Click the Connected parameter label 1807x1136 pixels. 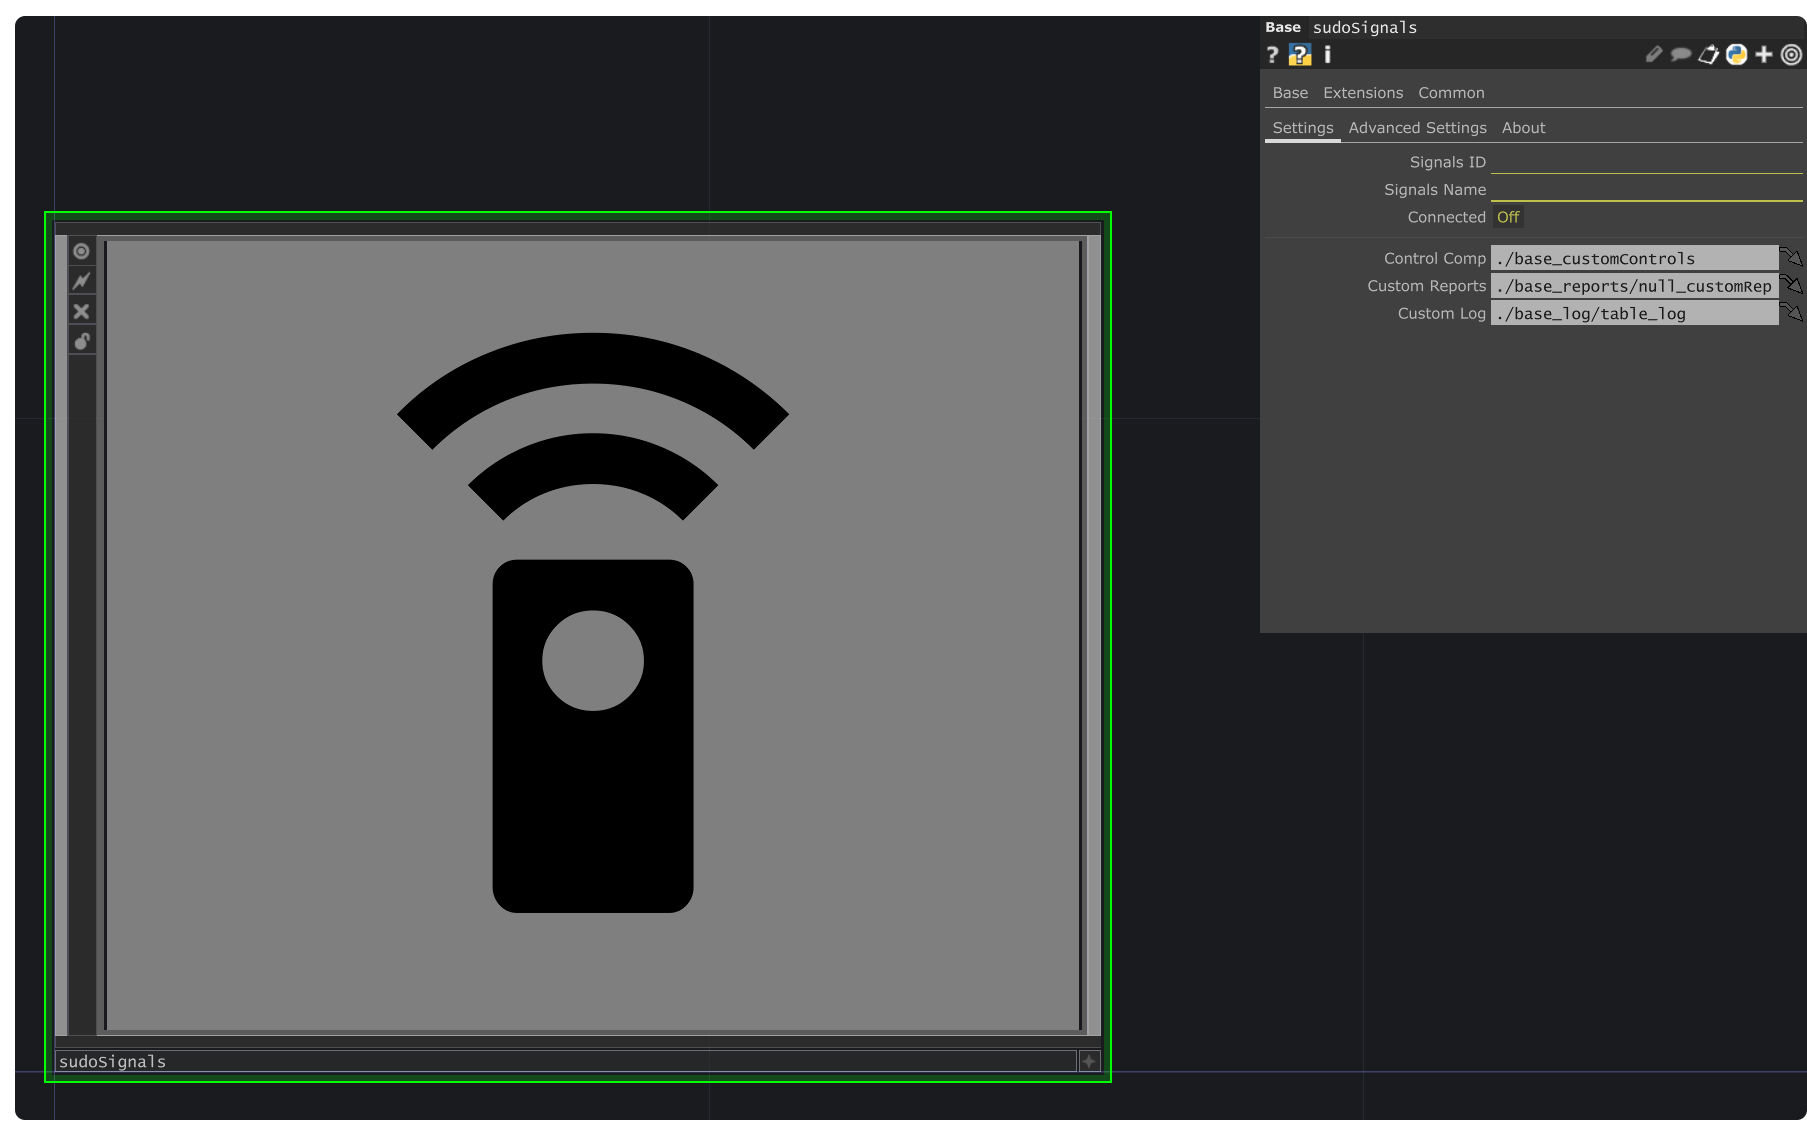coord(1446,217)
